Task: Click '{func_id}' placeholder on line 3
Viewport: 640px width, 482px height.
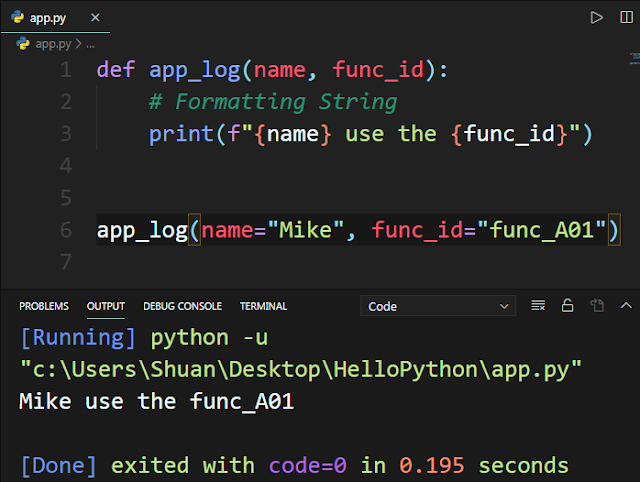Action: (509, 134)
